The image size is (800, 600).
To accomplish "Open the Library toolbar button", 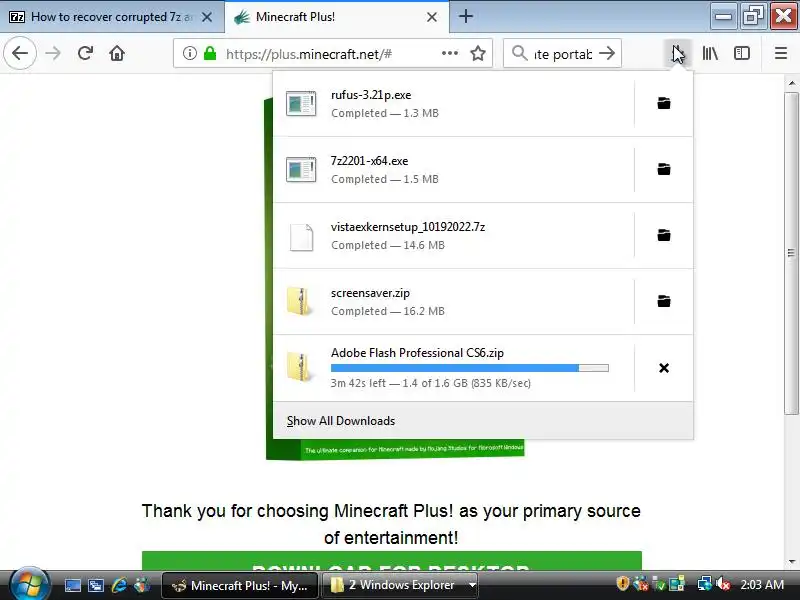I will pos(710,53).
